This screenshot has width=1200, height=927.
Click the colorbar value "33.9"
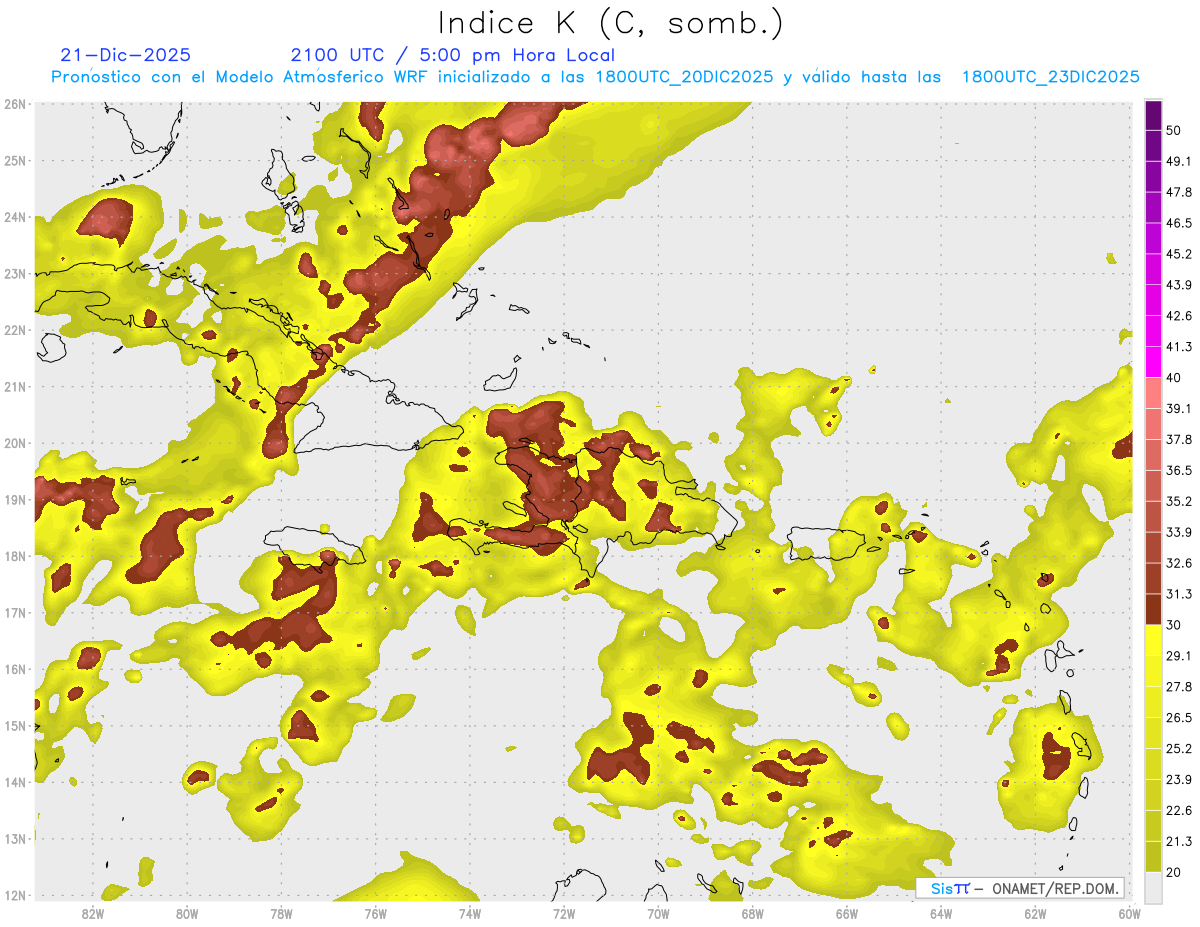(x=1179, y=532)
